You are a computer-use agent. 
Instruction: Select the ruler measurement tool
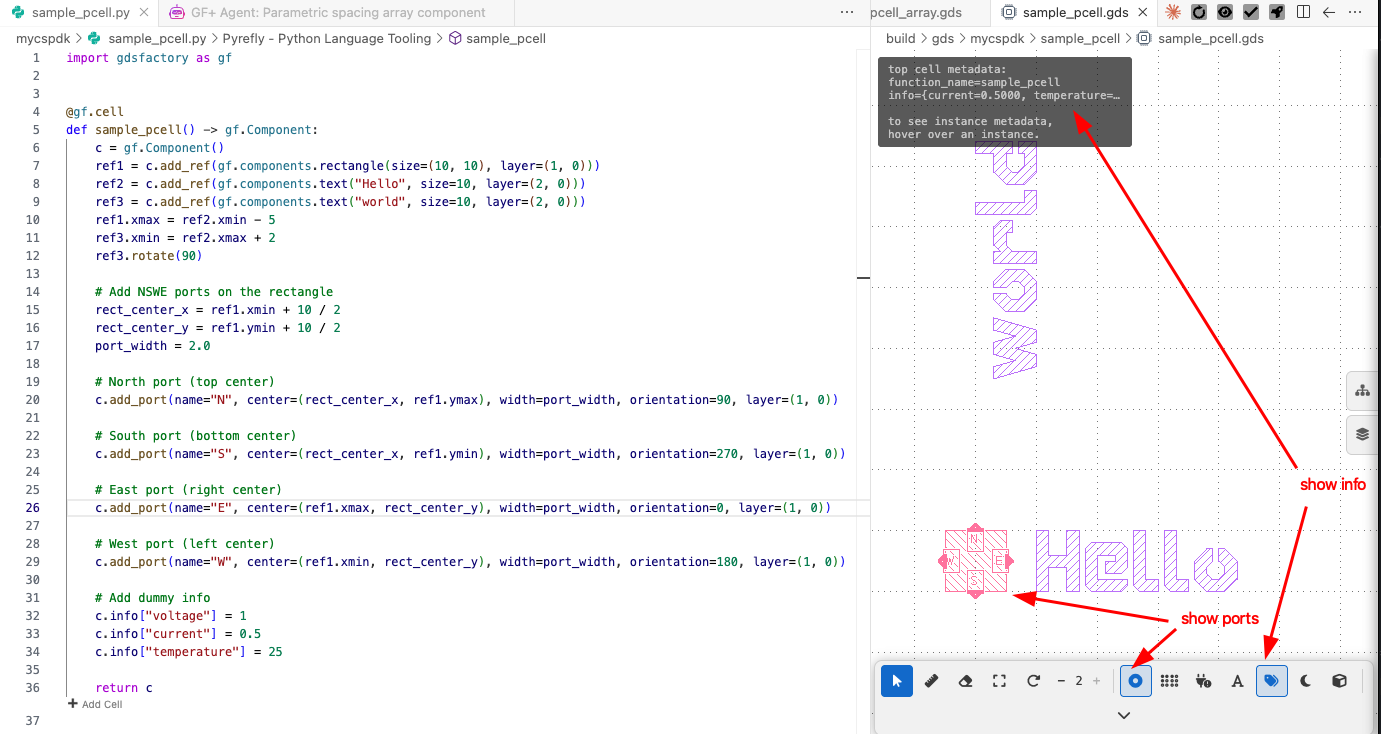coord(931,681)
